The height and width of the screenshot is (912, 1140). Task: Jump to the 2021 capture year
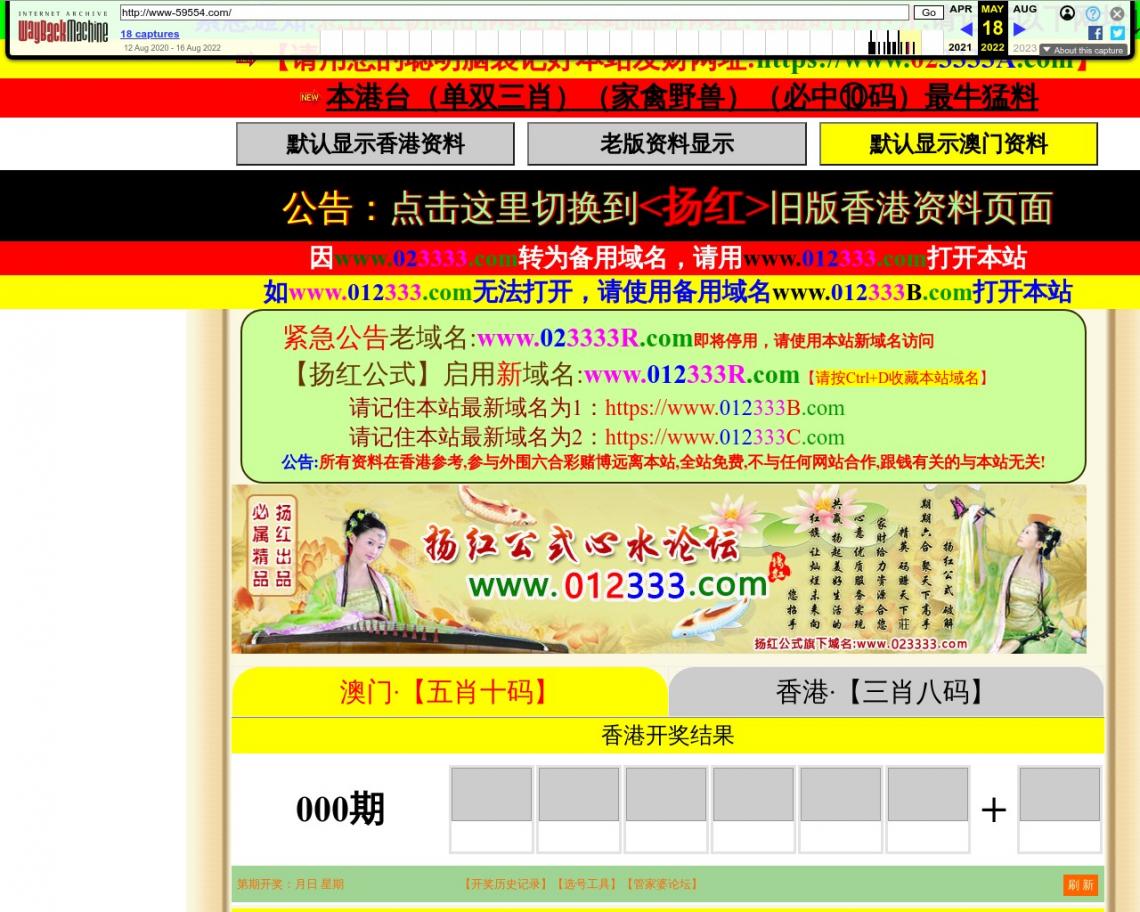960,47
